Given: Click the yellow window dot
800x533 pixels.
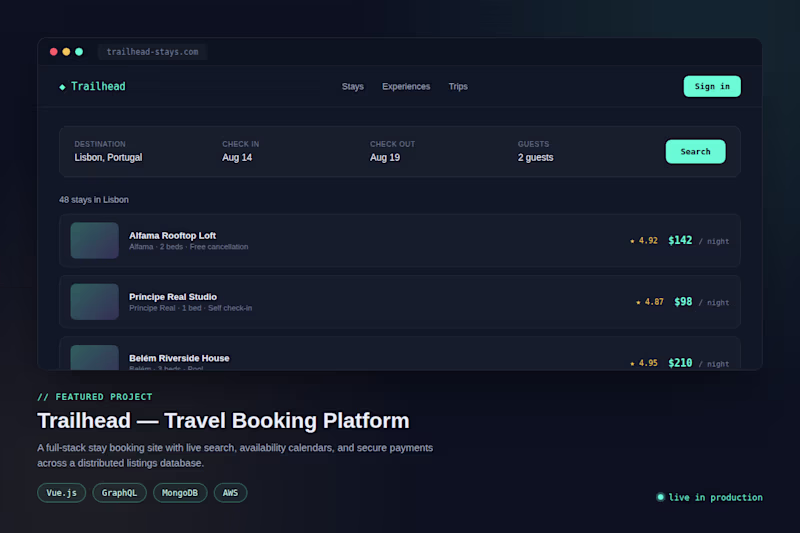Looking at the screenshot, I should 66,52.
